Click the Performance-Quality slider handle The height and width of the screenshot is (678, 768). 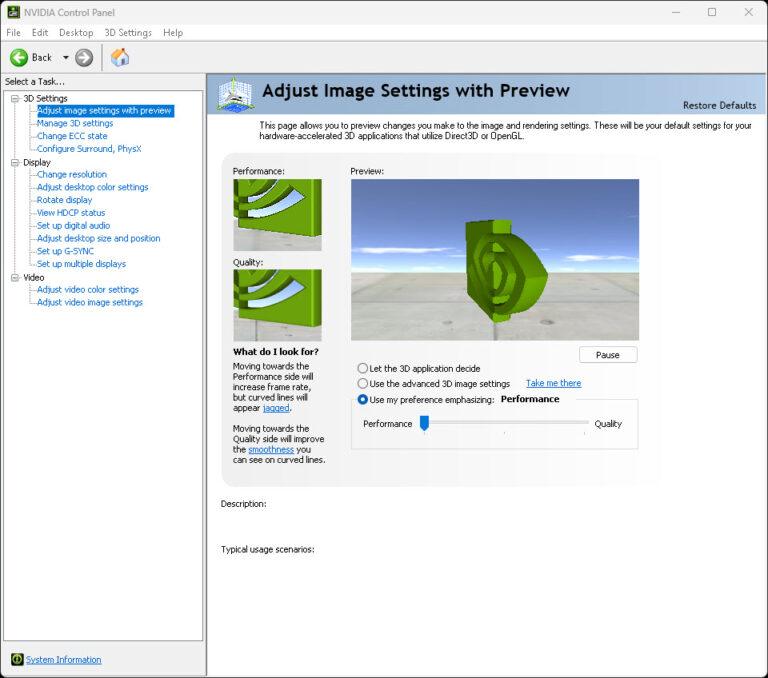point(424,424)
